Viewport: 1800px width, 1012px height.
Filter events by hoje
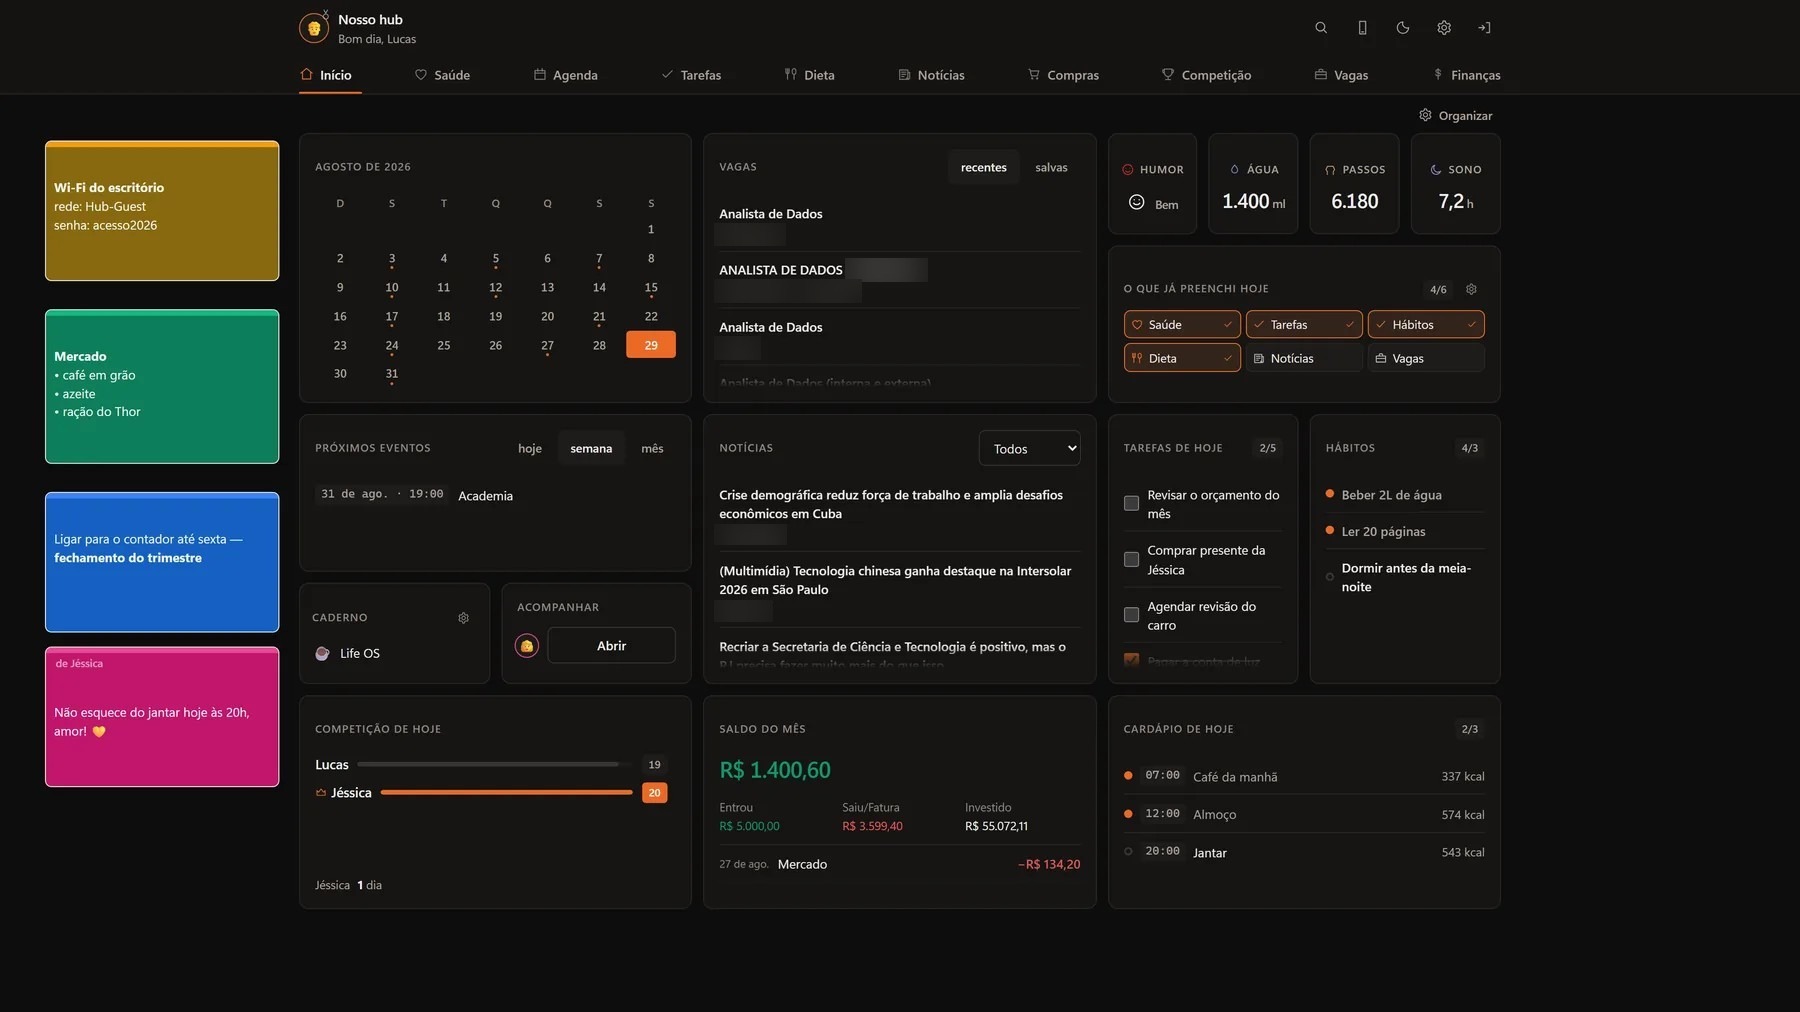click(x=530, y=448)
